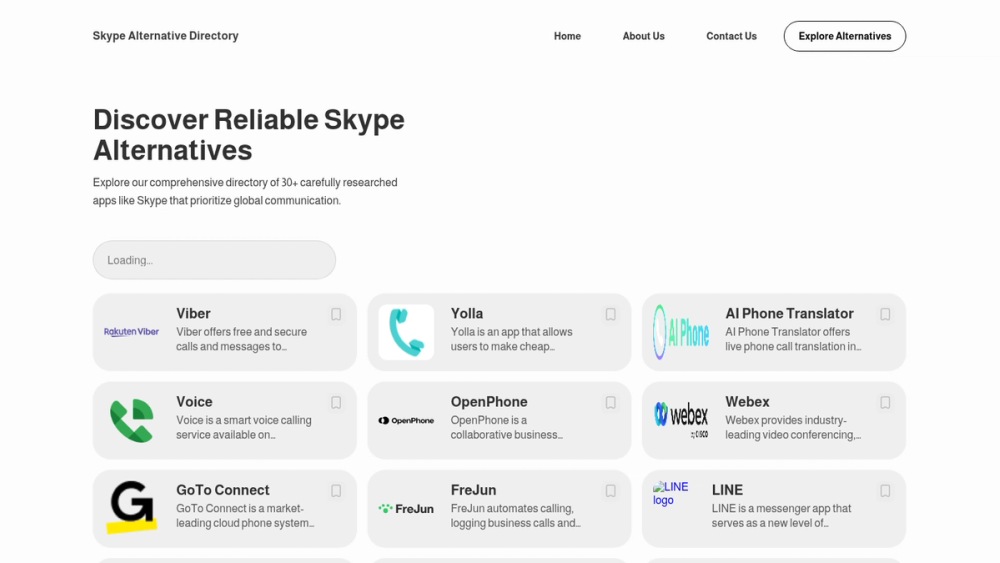Image resolution: width=1000 pixels, height=563 pixels.
Task: Click the FreJun logo
Action: 406,509
